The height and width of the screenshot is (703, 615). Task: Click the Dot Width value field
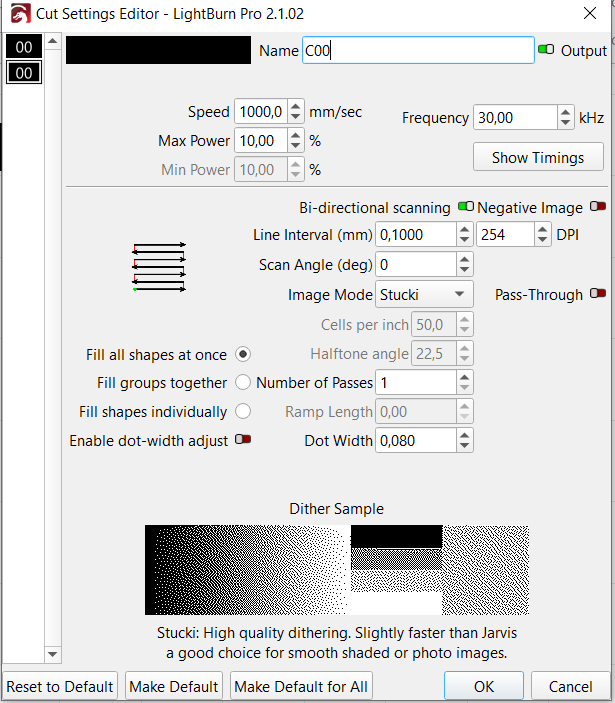point(416,440)
